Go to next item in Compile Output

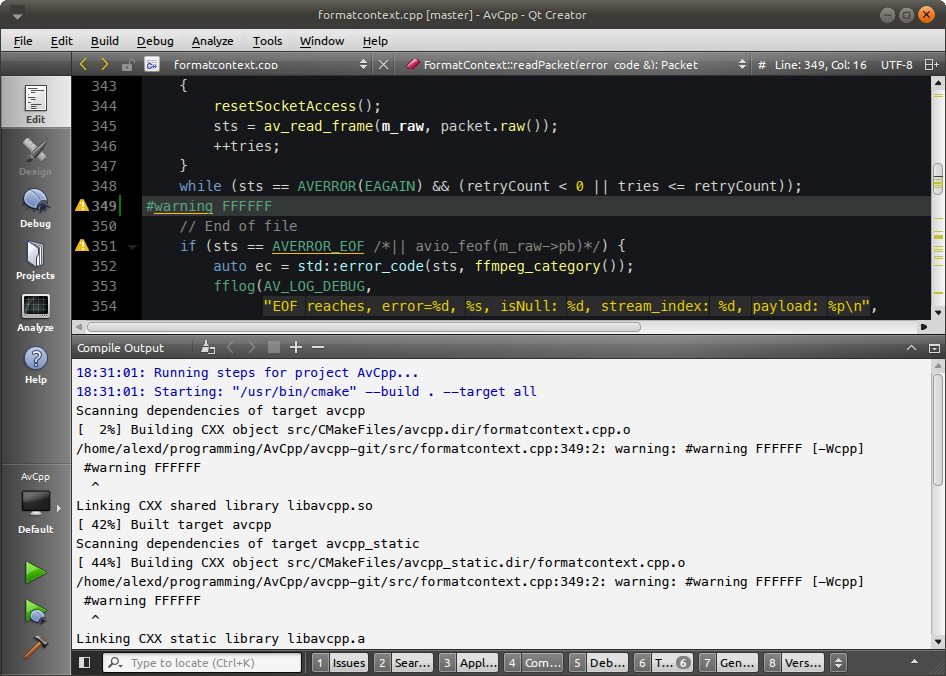[252, 347]
